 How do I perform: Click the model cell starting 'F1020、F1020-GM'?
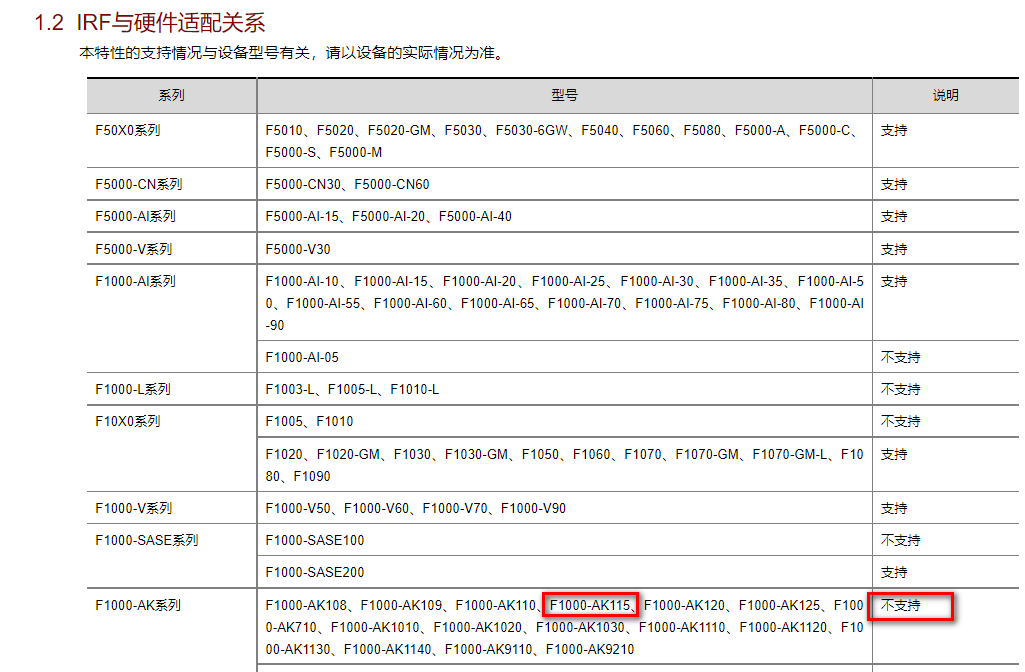pyautogui.click(x=564, y=465)
